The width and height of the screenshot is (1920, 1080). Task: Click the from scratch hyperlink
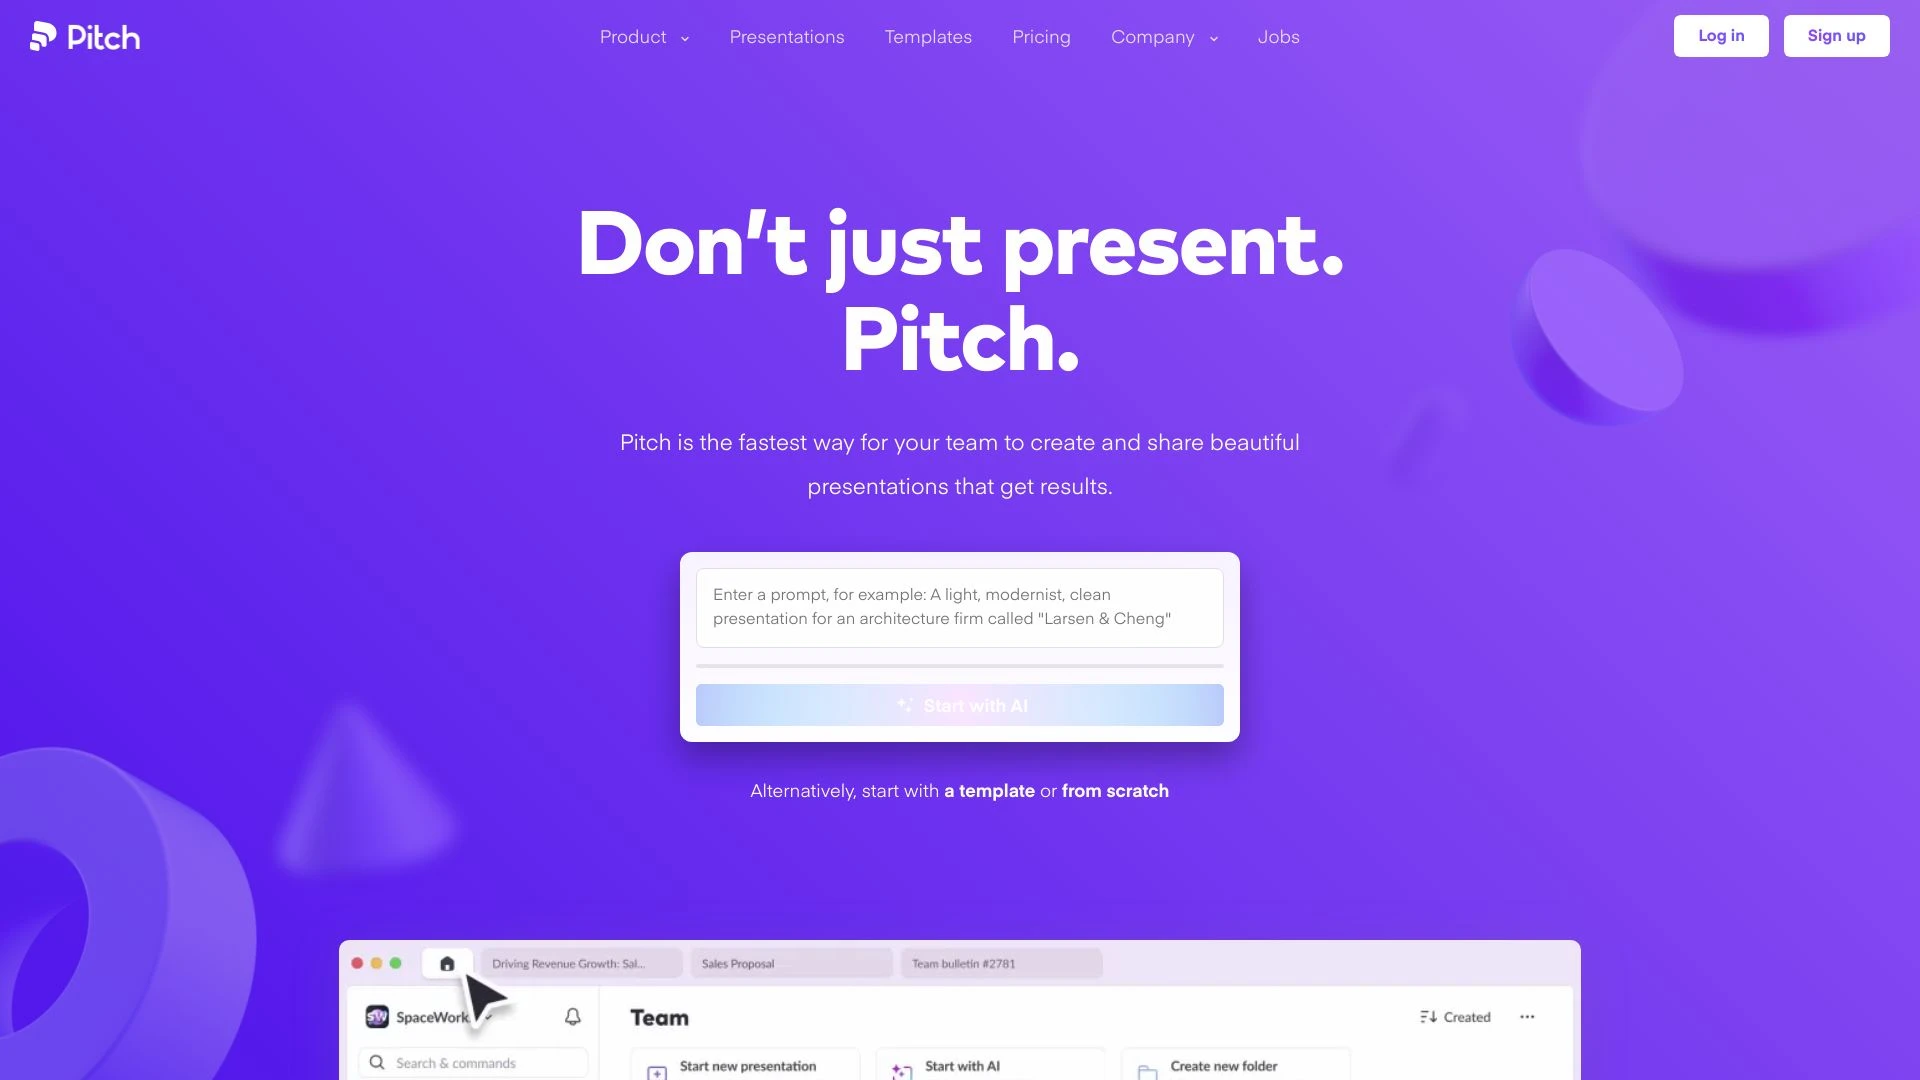1116,790
